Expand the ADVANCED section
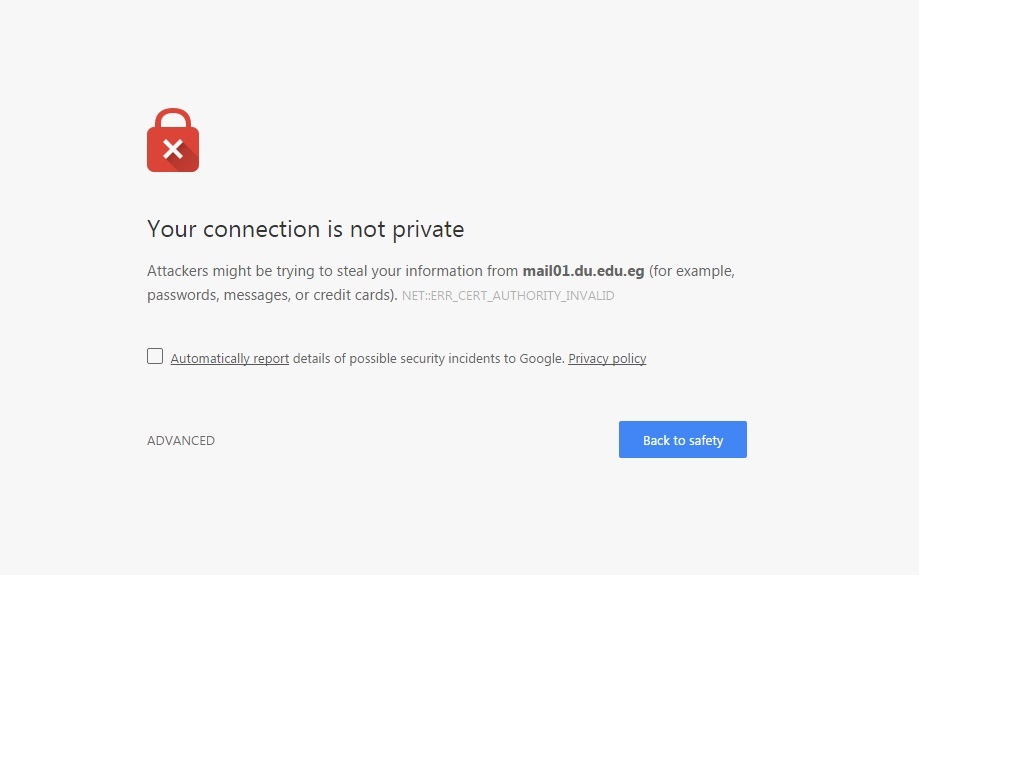The image size is (1024, 768). click(x=181, y=441)
